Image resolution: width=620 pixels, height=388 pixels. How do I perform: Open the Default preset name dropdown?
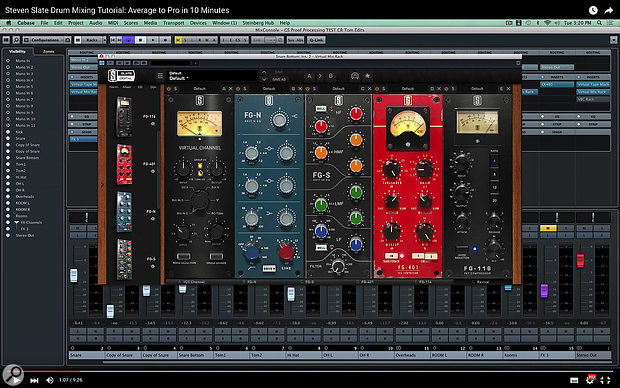[x=213, y=76]
